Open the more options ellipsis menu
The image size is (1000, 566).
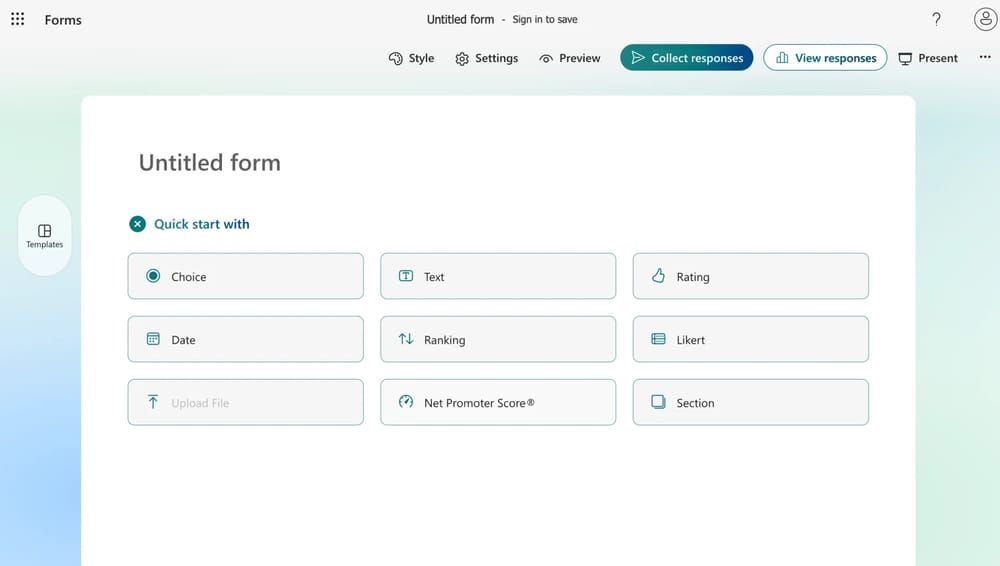[x=985, y=58]
